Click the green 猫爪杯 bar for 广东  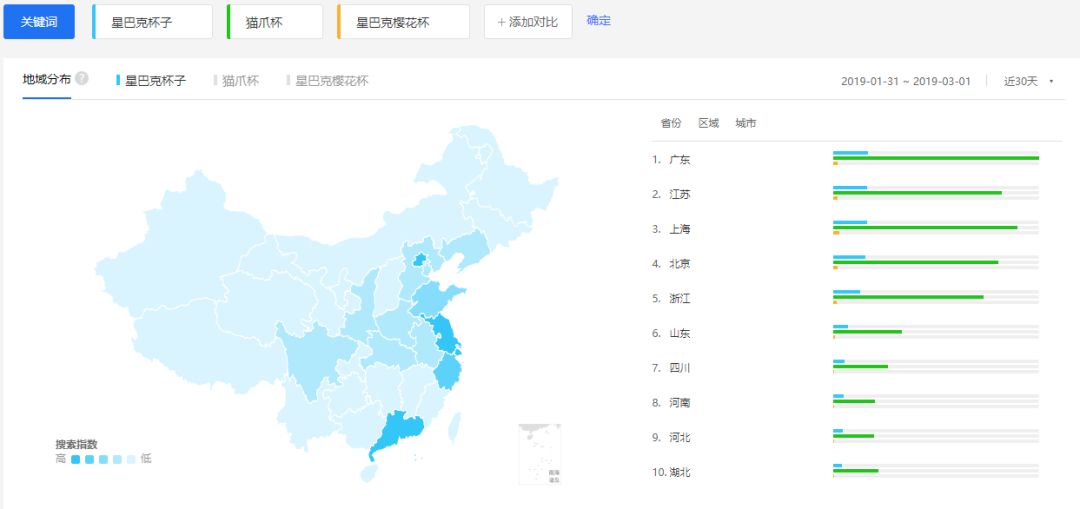click(936, 158)
